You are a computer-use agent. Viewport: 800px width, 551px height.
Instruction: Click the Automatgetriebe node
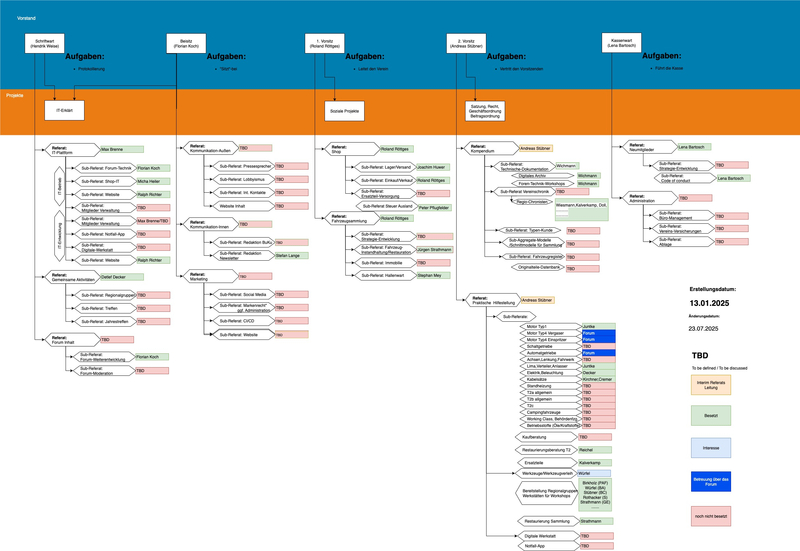coord(551,353)
